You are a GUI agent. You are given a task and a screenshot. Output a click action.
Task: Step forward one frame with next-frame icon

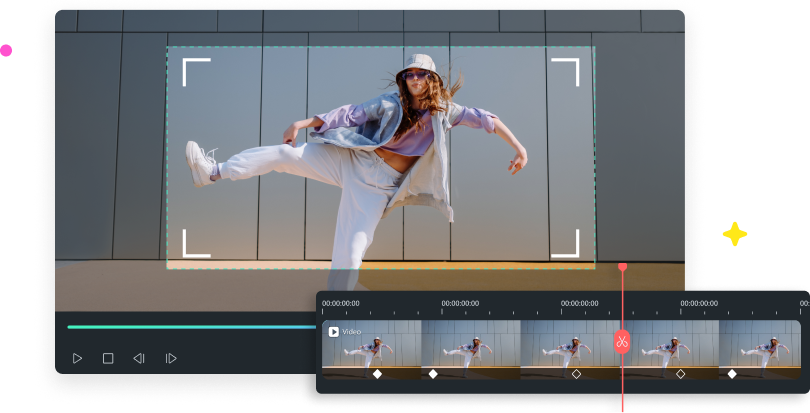tap(171, 358)
